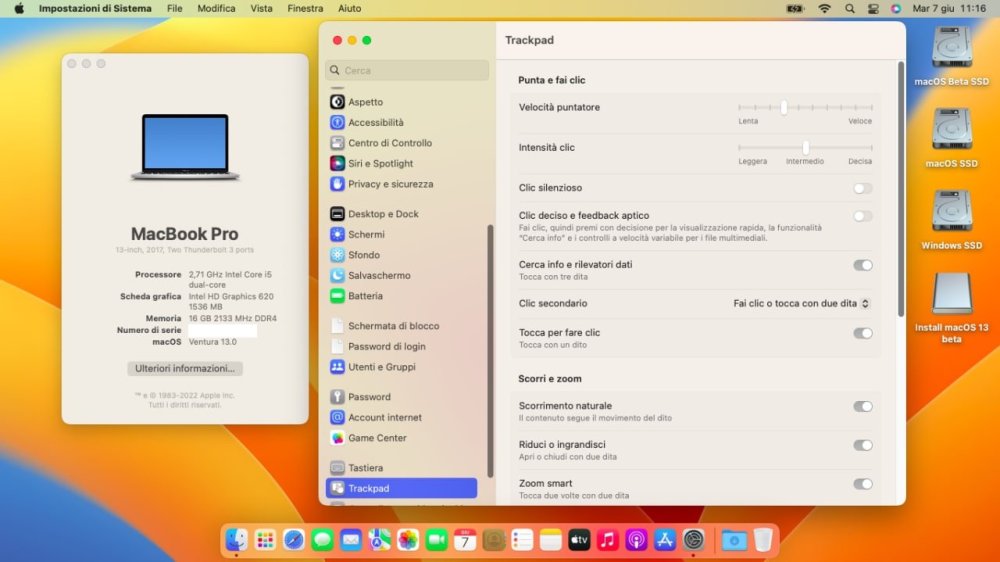The image size is (1000, 562).
Task: Open Wi-Fi status in menu bar
Action: [825, 8]
